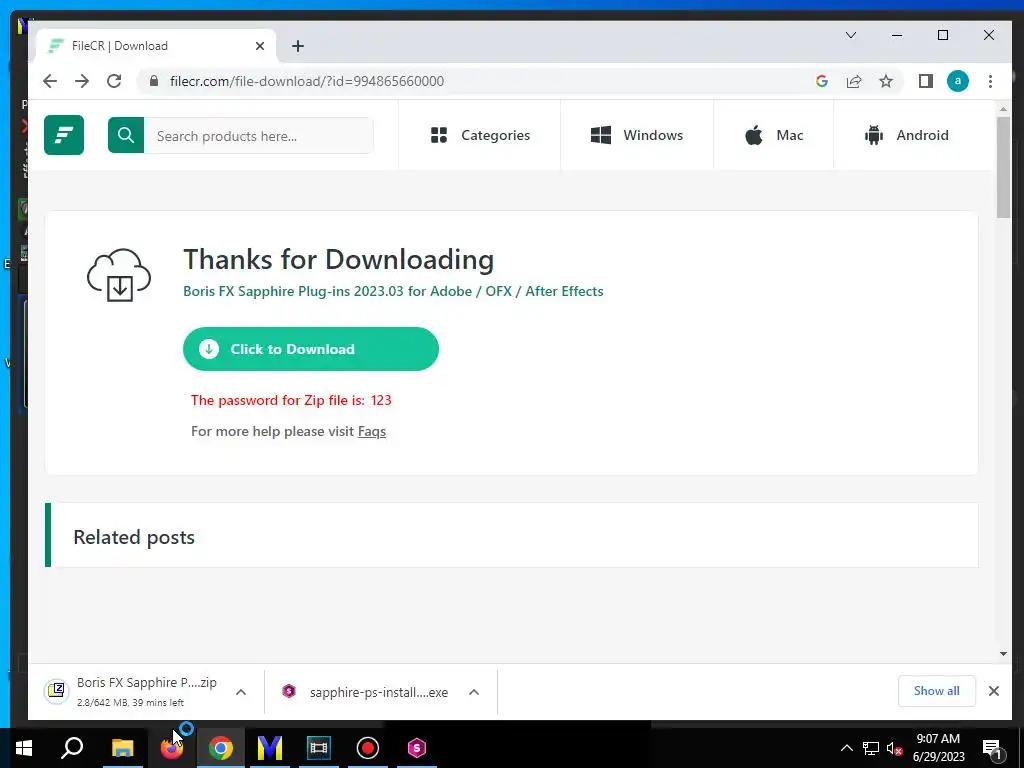Screen dimensions: 1024x768
Task: Click the lock site info icon
Action: click(154, 81)
